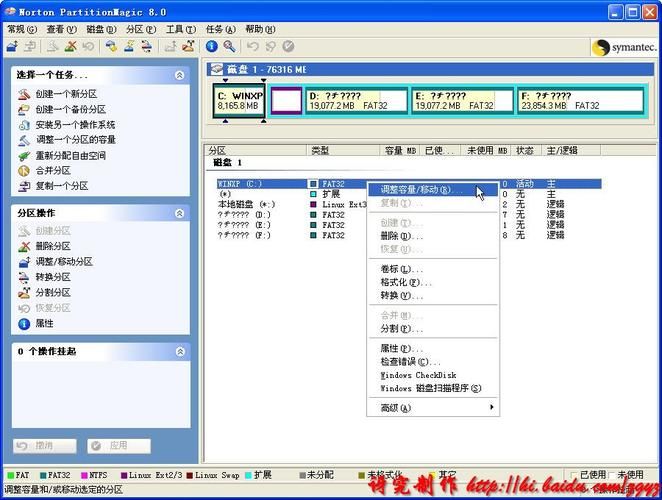Choose 检查错误 in the context menu
The image size is (662, 500).
pos(433,362)
